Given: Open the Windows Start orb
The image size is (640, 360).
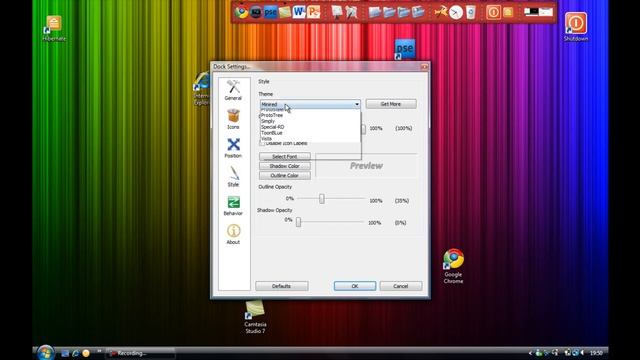Looking at the screenshot, I should (x=45, y=353).
